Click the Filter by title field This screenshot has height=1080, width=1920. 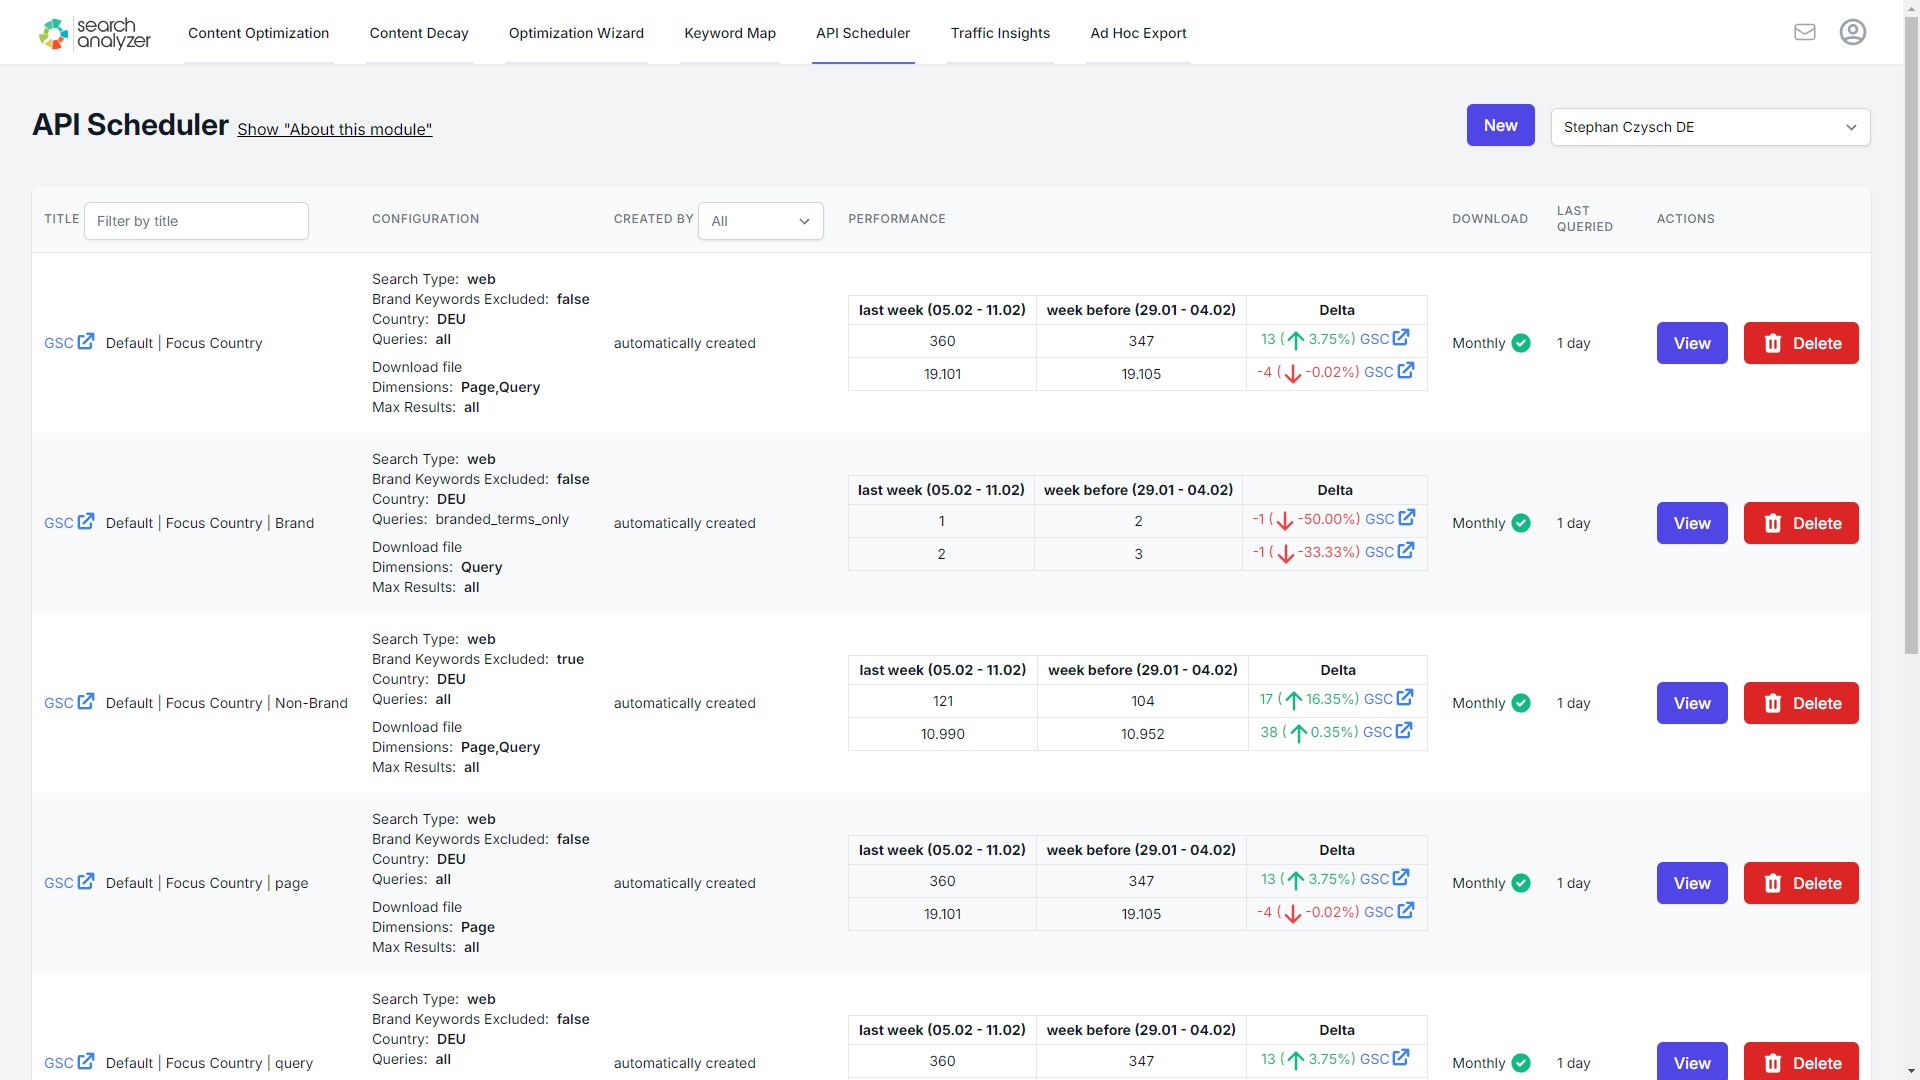point(196,221)
